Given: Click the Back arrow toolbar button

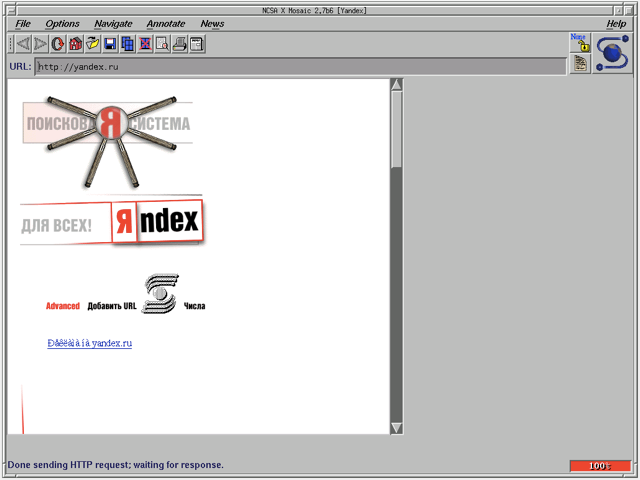Looking at the screenshot, I should click(x=23, y=44).
